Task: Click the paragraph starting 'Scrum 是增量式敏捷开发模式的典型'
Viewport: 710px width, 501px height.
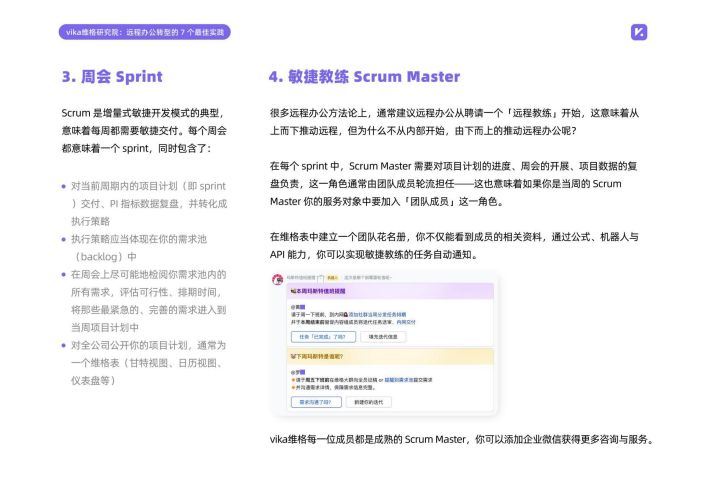Action: 144,130
